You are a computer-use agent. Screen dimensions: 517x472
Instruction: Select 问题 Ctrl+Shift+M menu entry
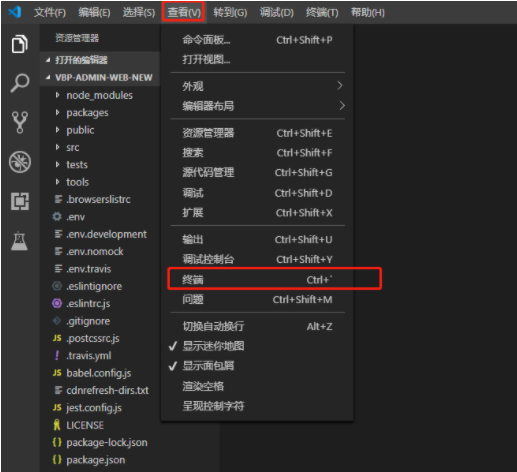[257, 299]
